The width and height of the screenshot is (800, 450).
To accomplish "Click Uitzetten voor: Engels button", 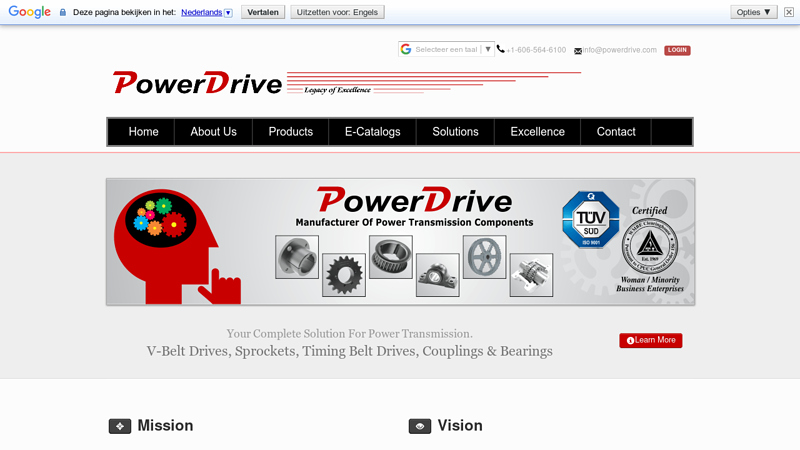I will (x=337, y=12).
